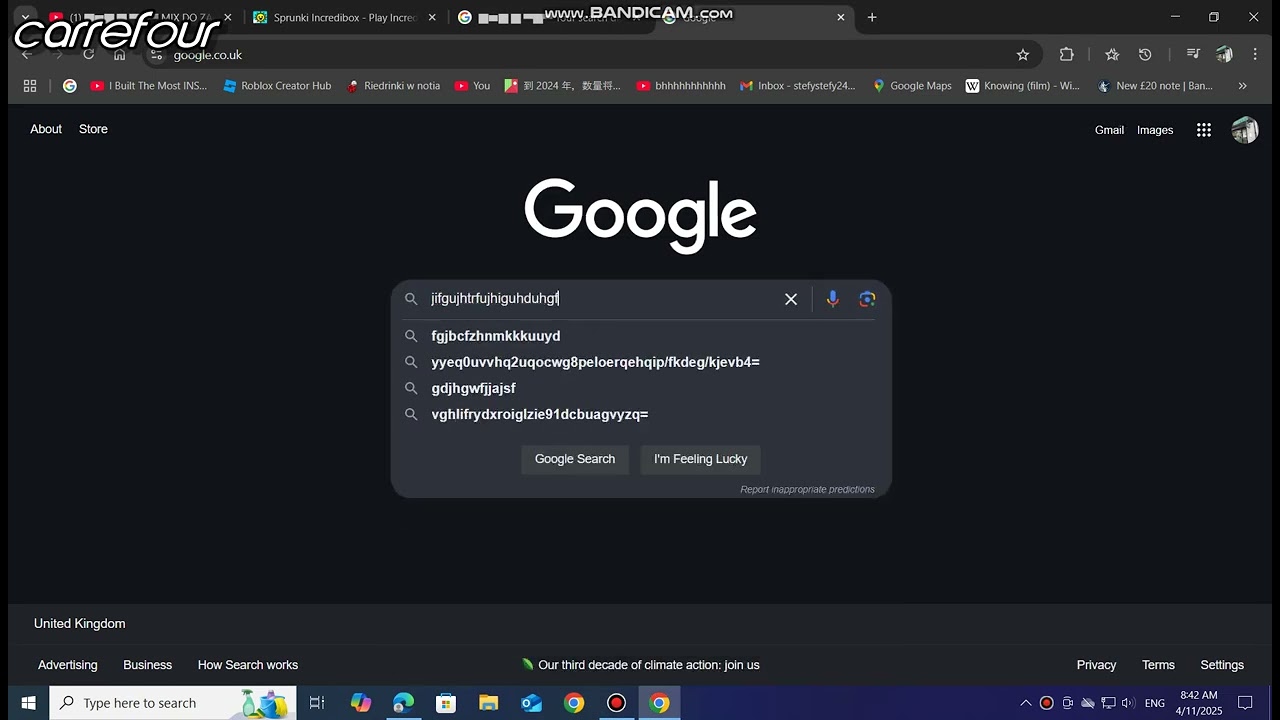Open the Chrome three-dot menu
Image resolution: width=1280 pixels, height=720 pixels.
(x=1253, y=55)
